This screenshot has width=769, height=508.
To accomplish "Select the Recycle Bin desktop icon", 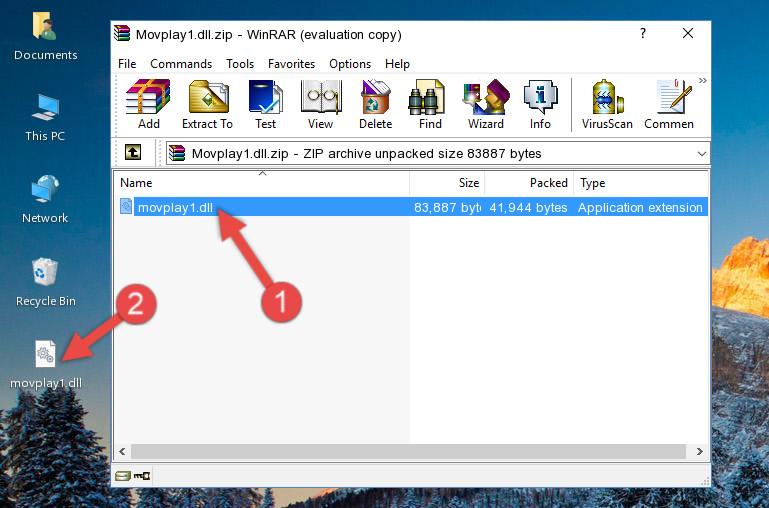I will 46,282.
